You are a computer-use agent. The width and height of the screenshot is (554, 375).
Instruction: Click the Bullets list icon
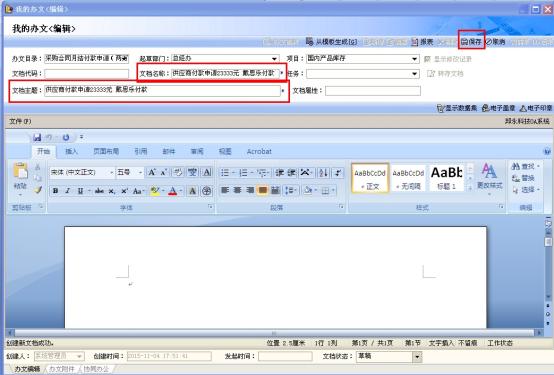225,172
